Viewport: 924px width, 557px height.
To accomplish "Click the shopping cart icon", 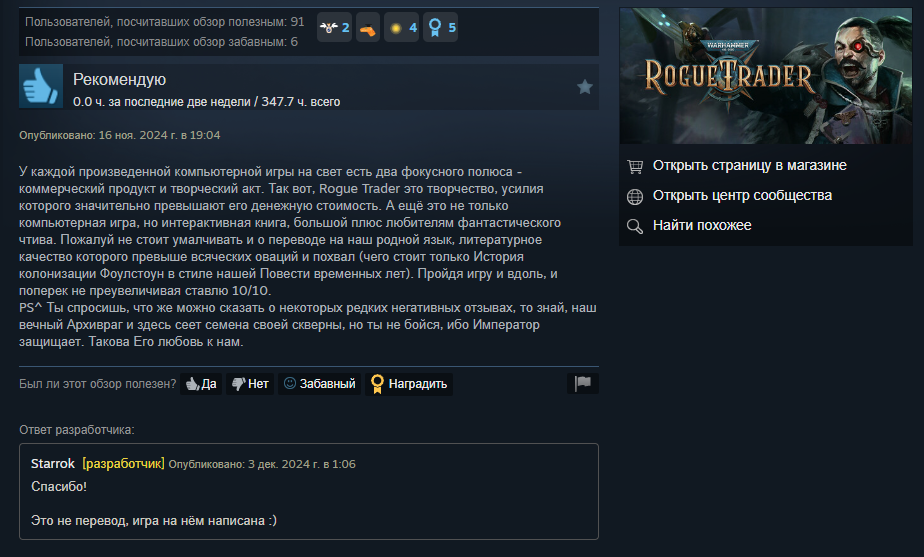I will [x=635, y=166].
